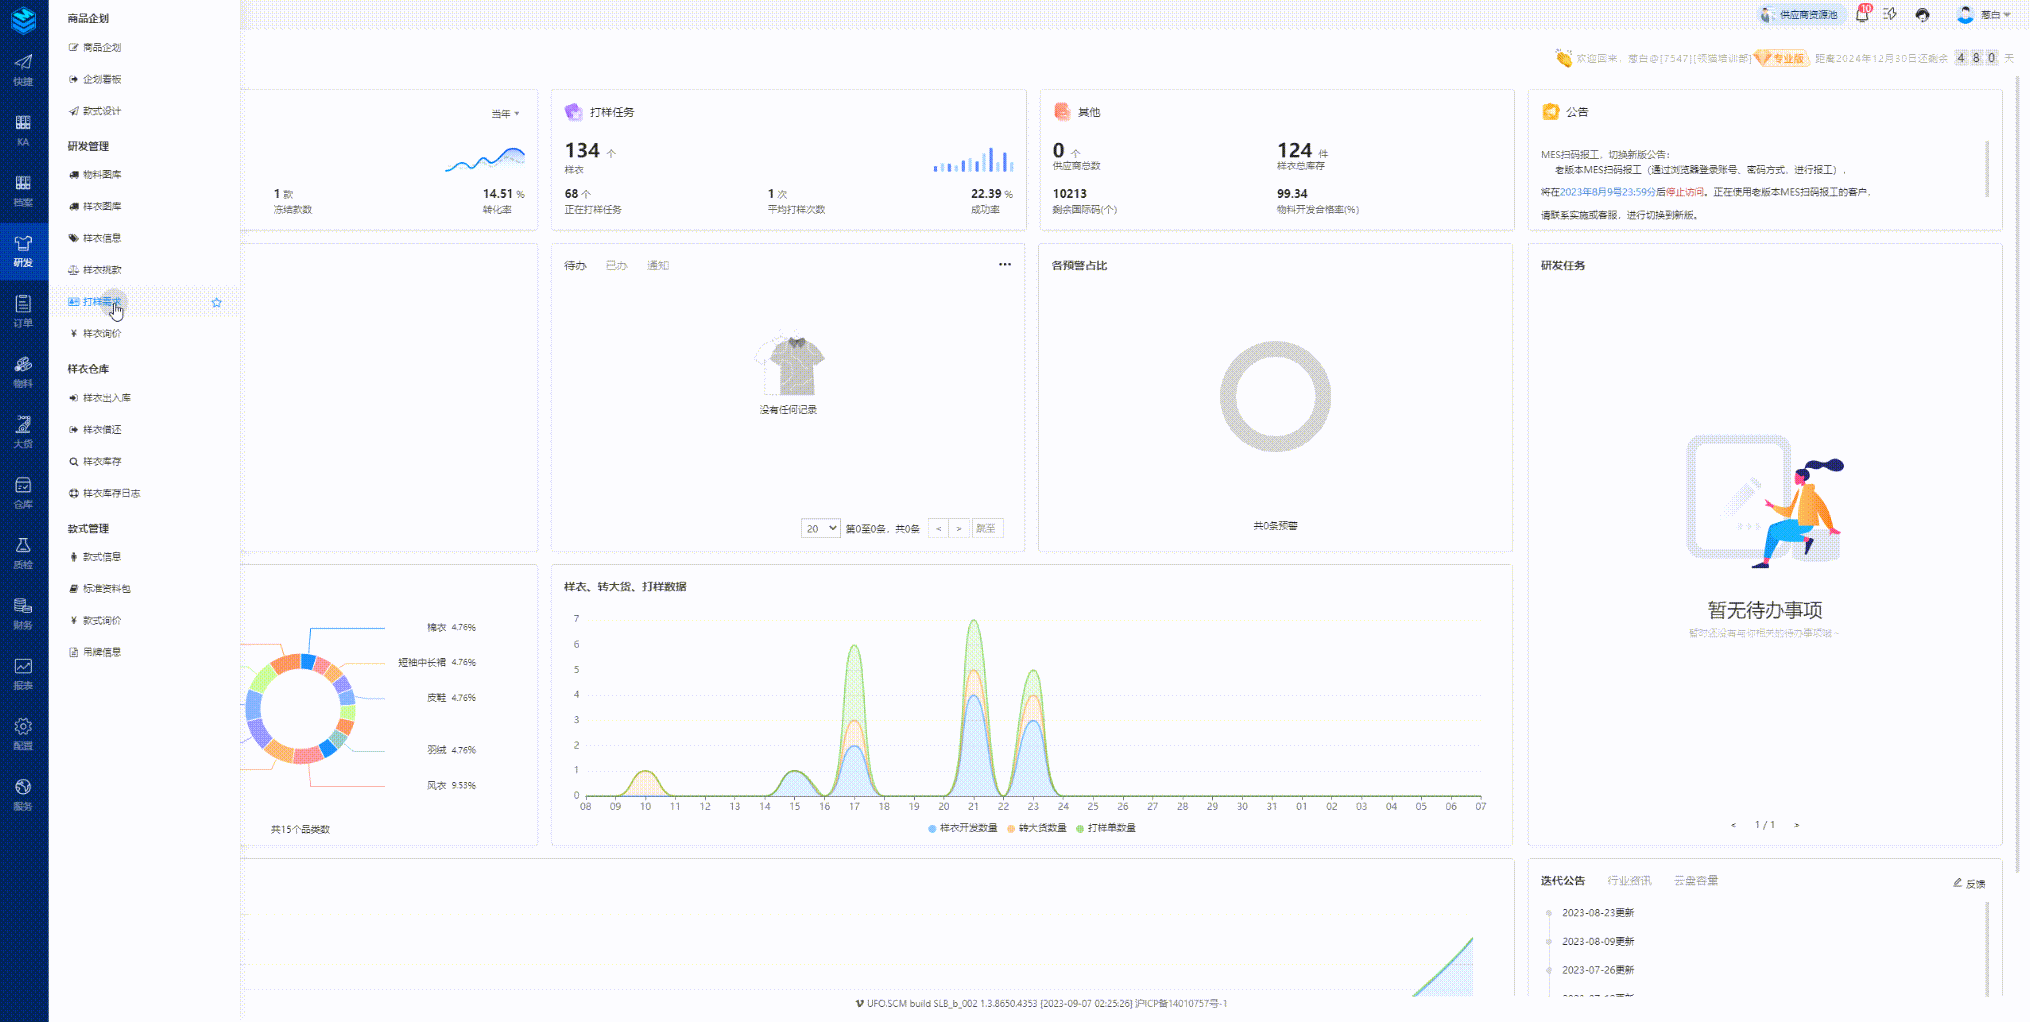Open the 报表 chart icon
Viewport: 2030px width, 1022px height.
tap(23, 673)
